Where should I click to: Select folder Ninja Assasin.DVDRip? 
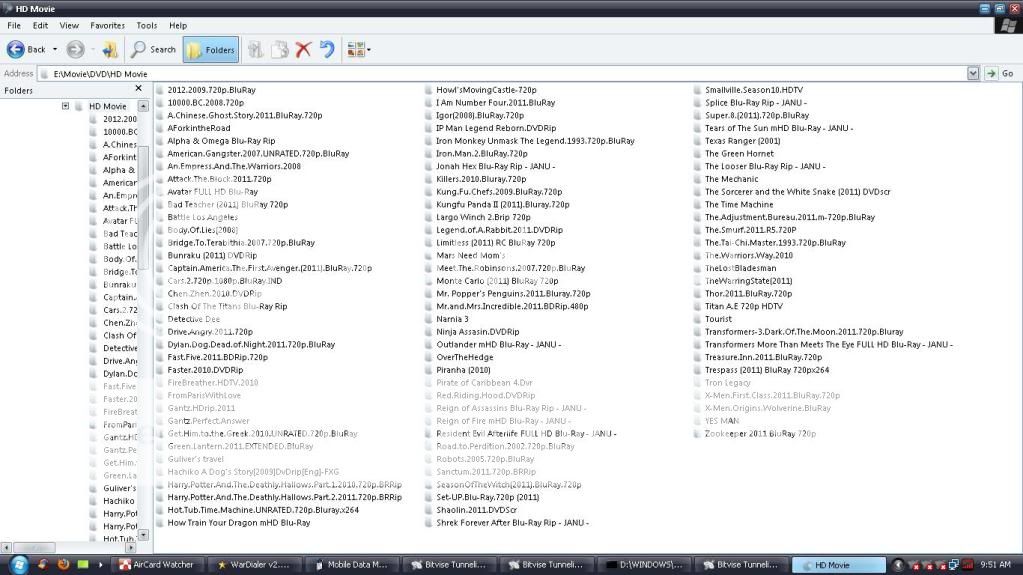478,332
